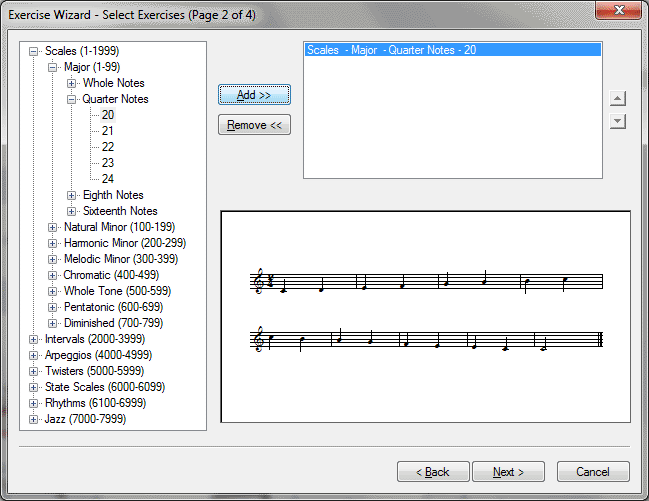Select Rhythms (6100-6999) label
Viewport: 649px width, 501px height.
click(x=95, y=403)
